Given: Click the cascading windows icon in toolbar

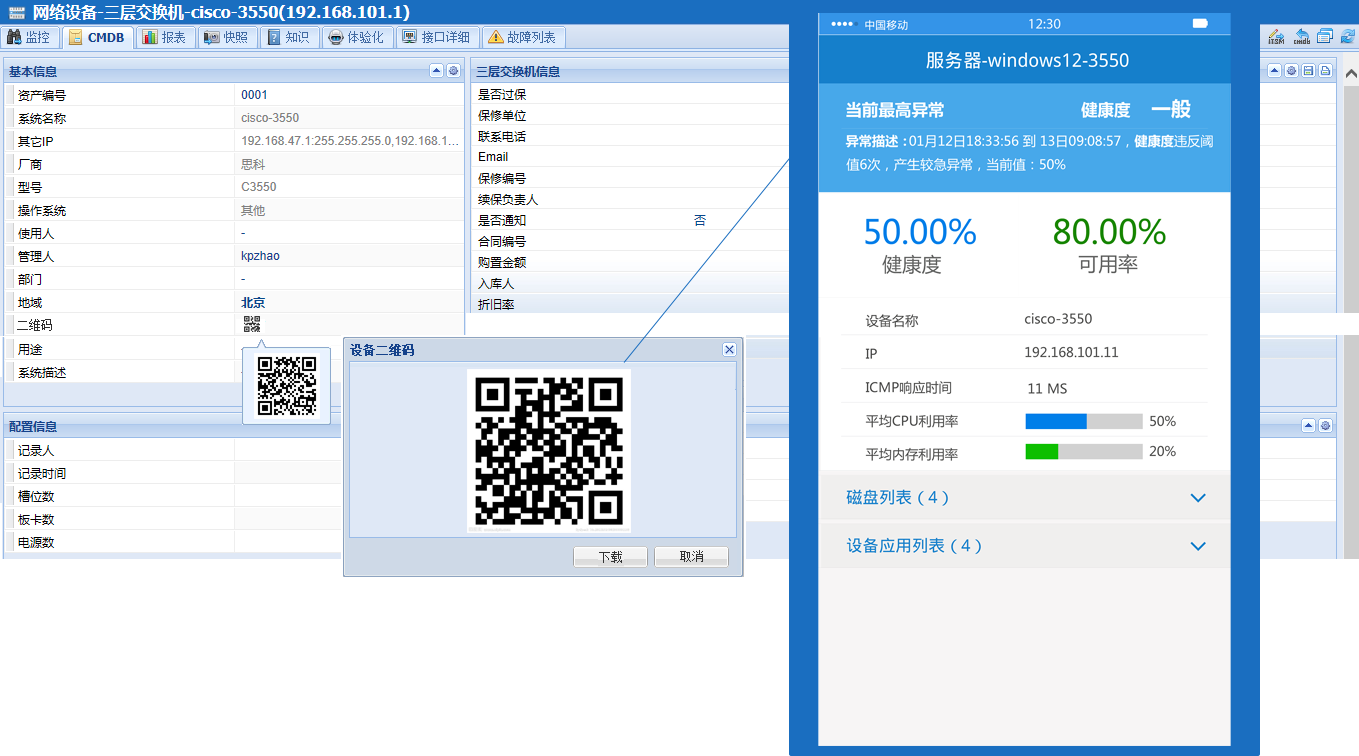Looking at the screenshot, I should click(1325, 37).
